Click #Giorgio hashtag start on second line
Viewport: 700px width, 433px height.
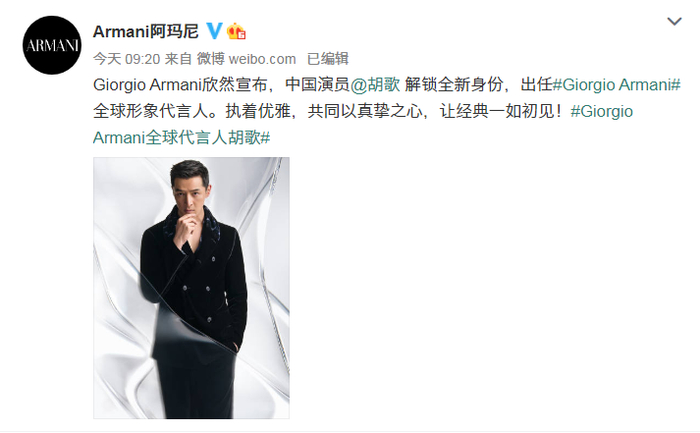(x=601, y=111)
